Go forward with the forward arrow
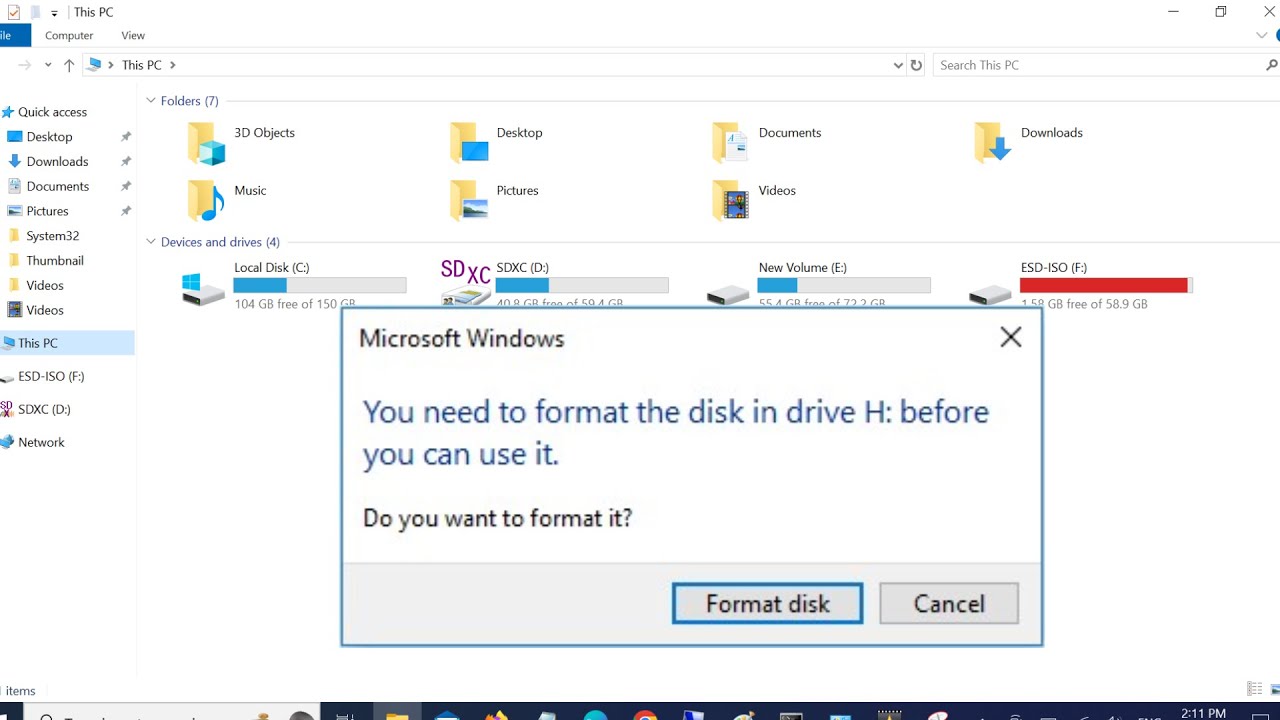The width and height of the screenshot is (1280, 720). [x=25, y=65]
